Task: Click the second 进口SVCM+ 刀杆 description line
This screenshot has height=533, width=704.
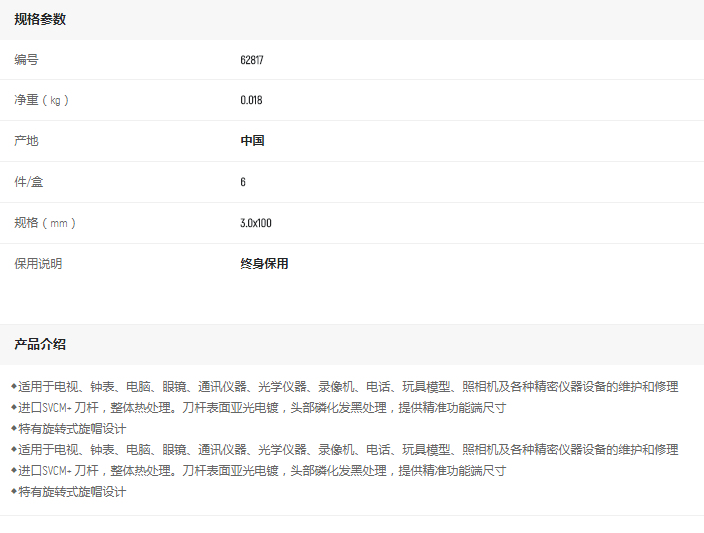Action: pyautogui.click(x=262, y=470)
